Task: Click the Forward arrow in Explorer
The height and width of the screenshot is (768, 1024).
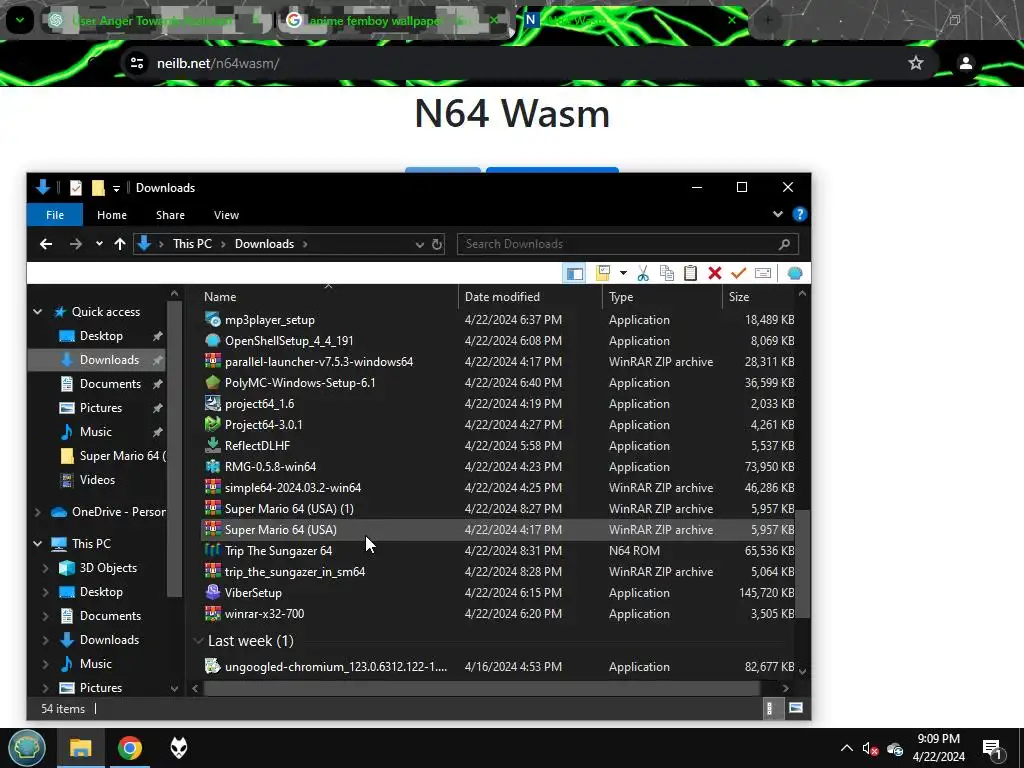Action: [76, 244]
